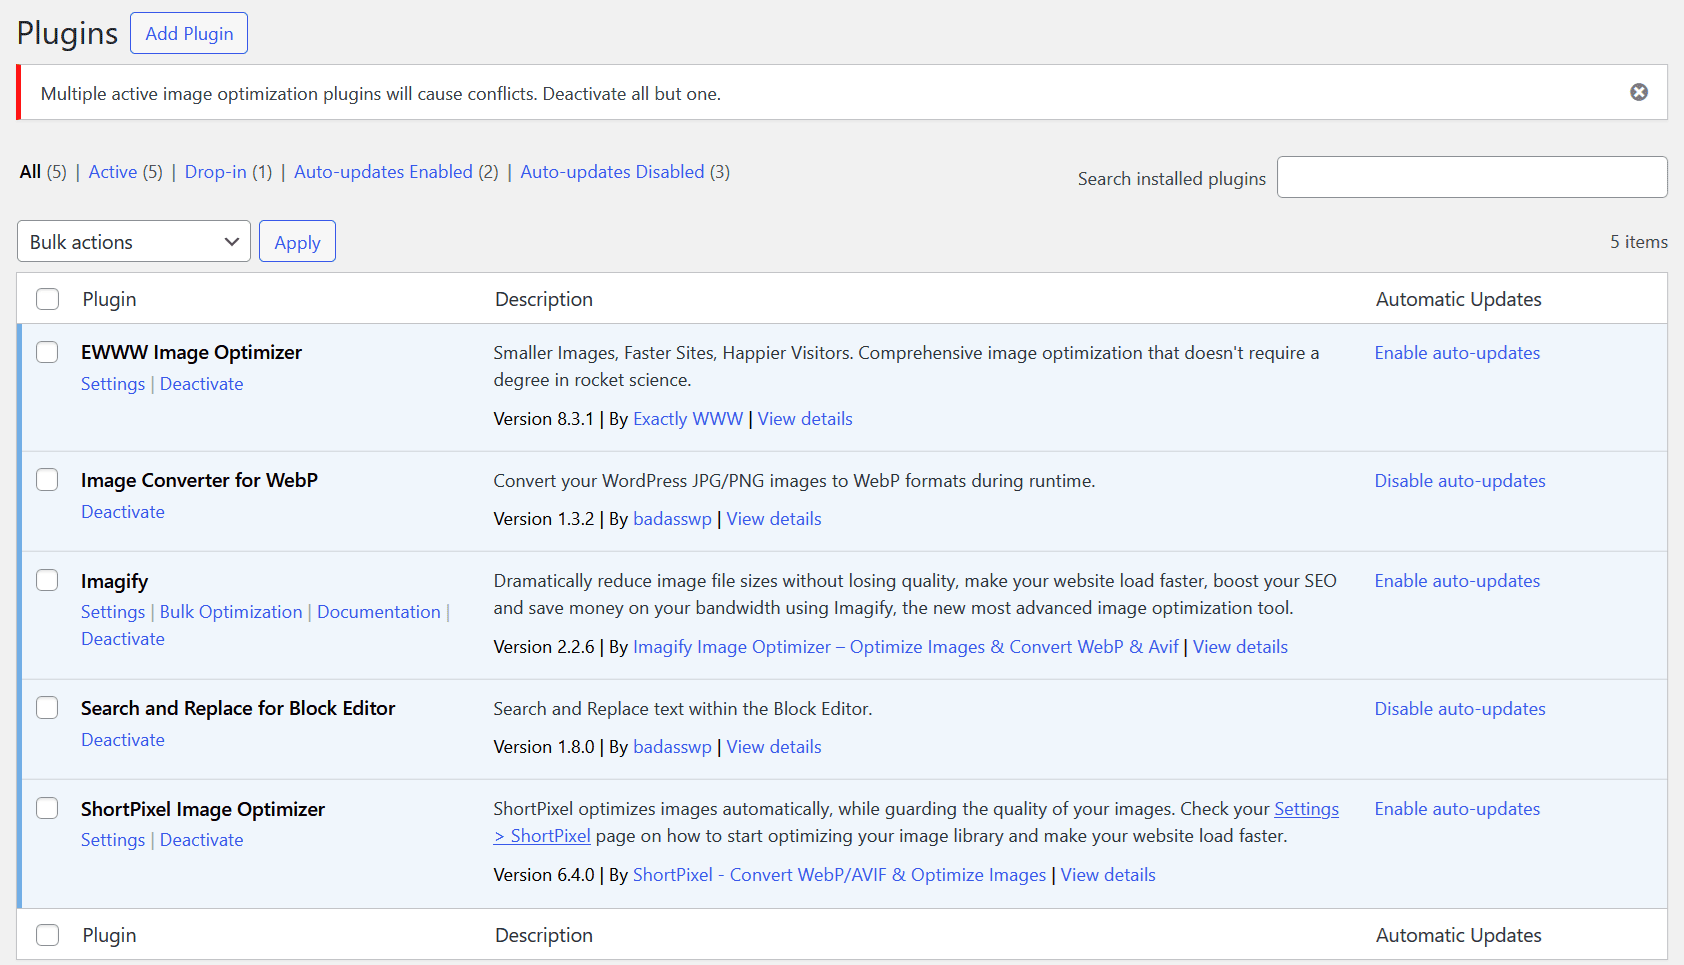This screenshot has height=965, width=1684.
Task: Open the Bulk actions dropdown
Action: 134,242
